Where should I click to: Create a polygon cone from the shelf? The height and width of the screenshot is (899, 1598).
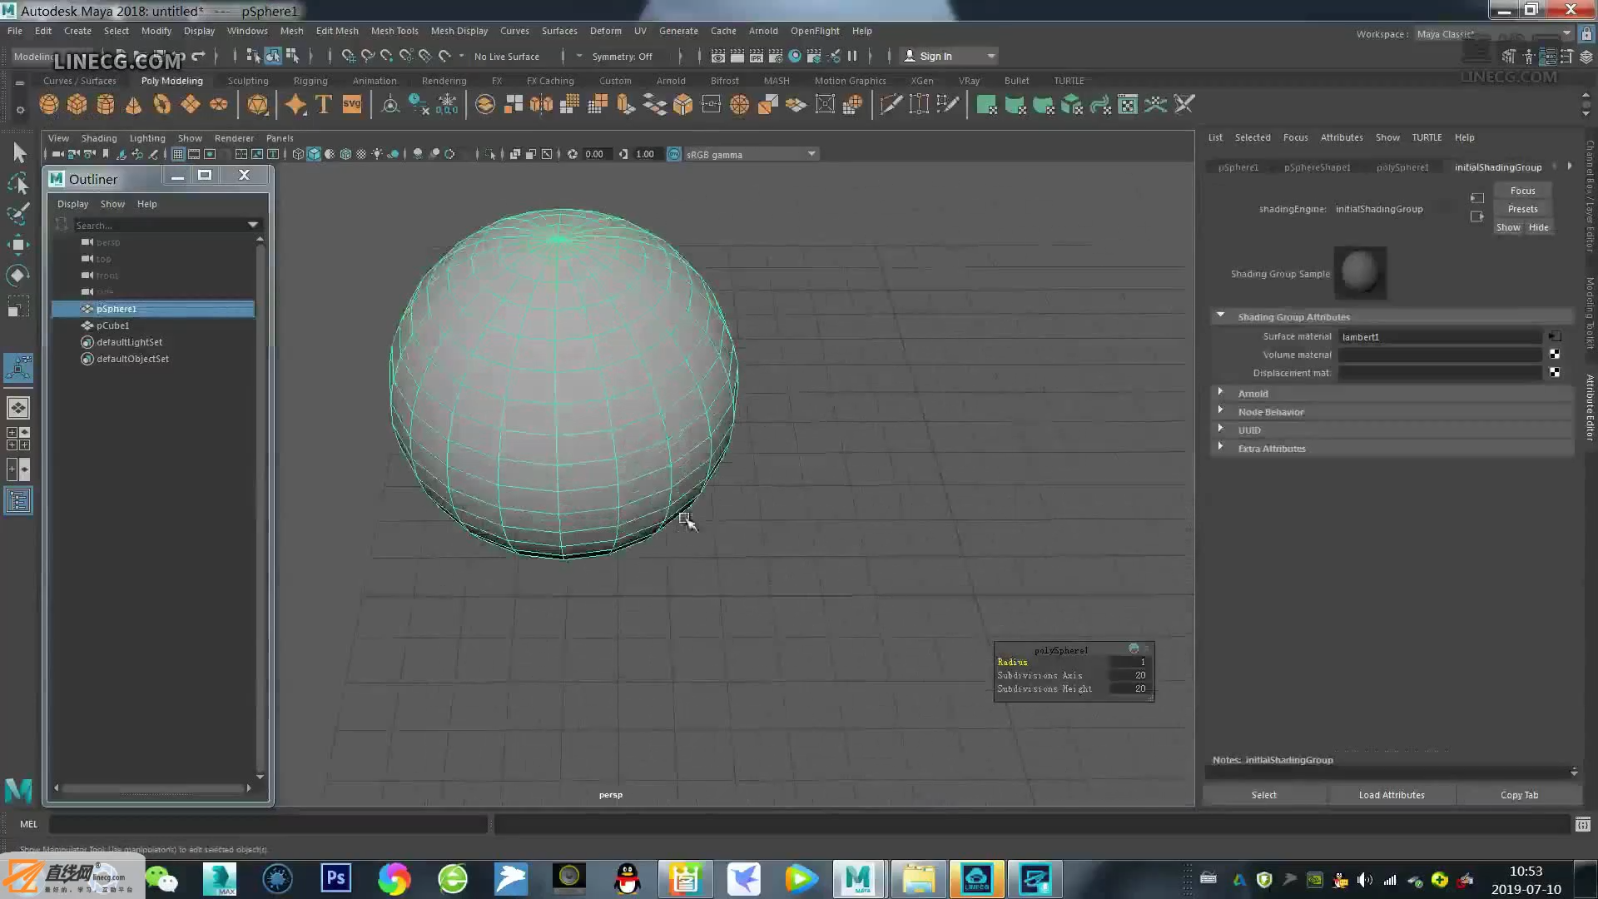(133, 104)
